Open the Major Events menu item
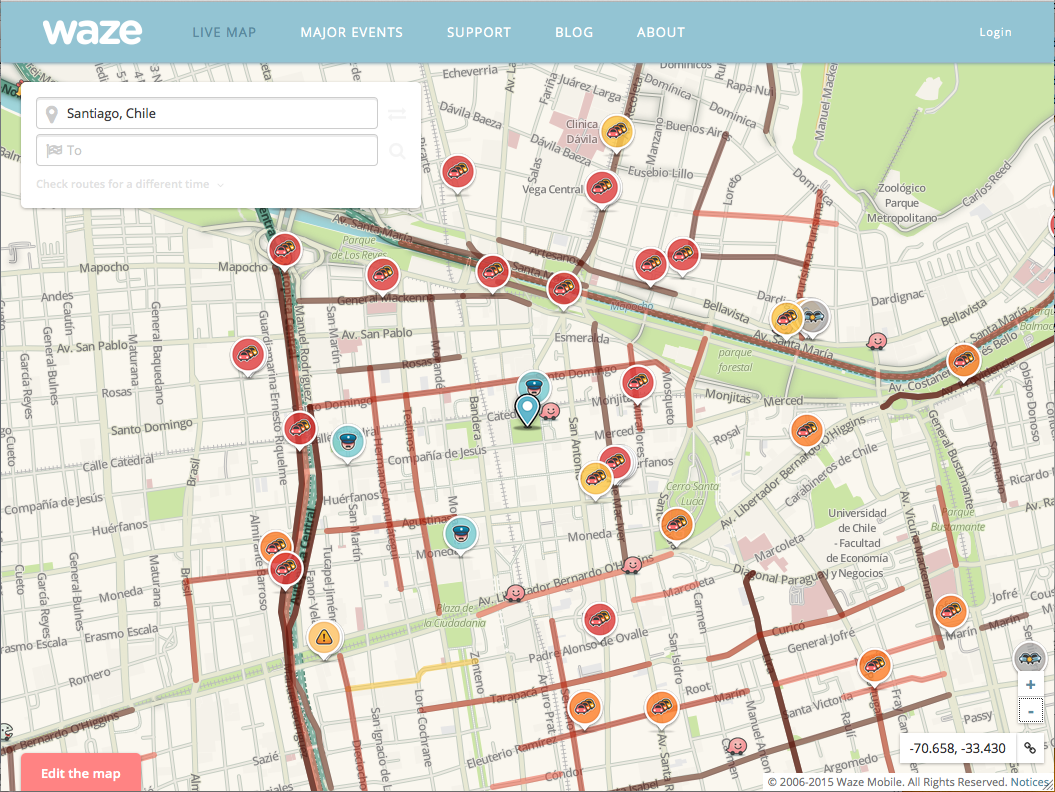This screenshot has height=792, width=1055. tap(351, 32)
